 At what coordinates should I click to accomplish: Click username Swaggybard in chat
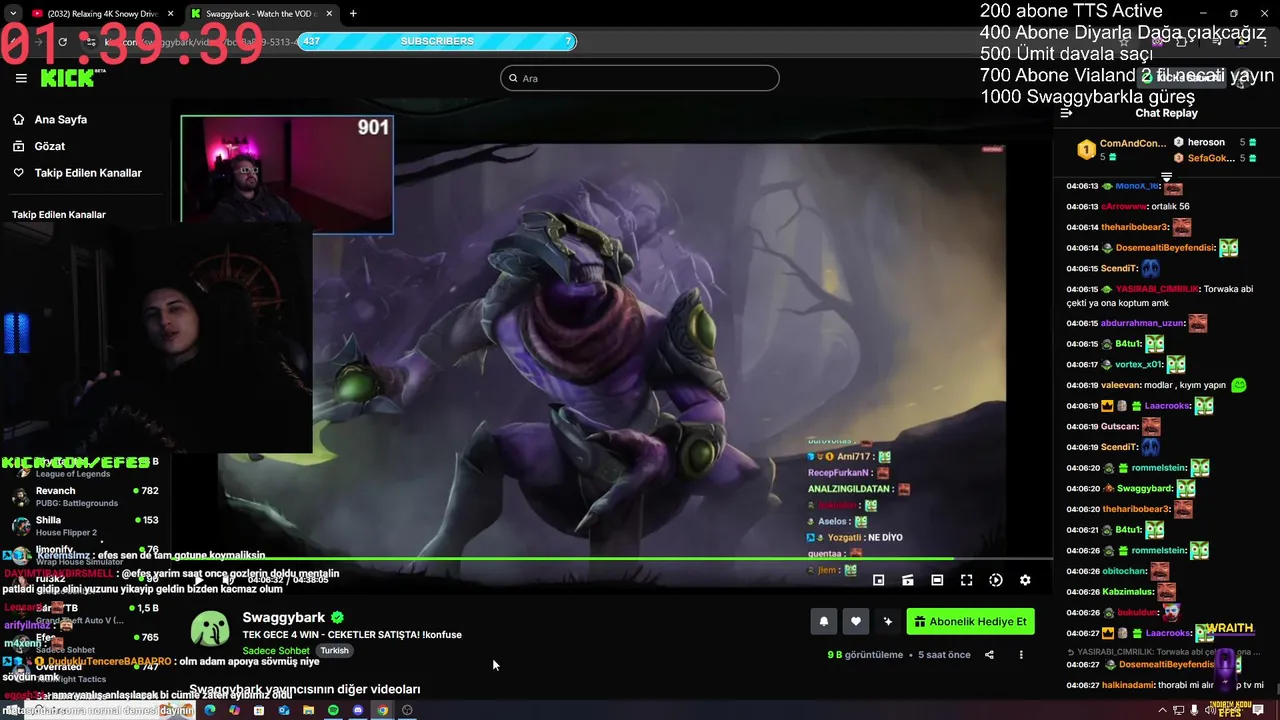point(1144,489)
